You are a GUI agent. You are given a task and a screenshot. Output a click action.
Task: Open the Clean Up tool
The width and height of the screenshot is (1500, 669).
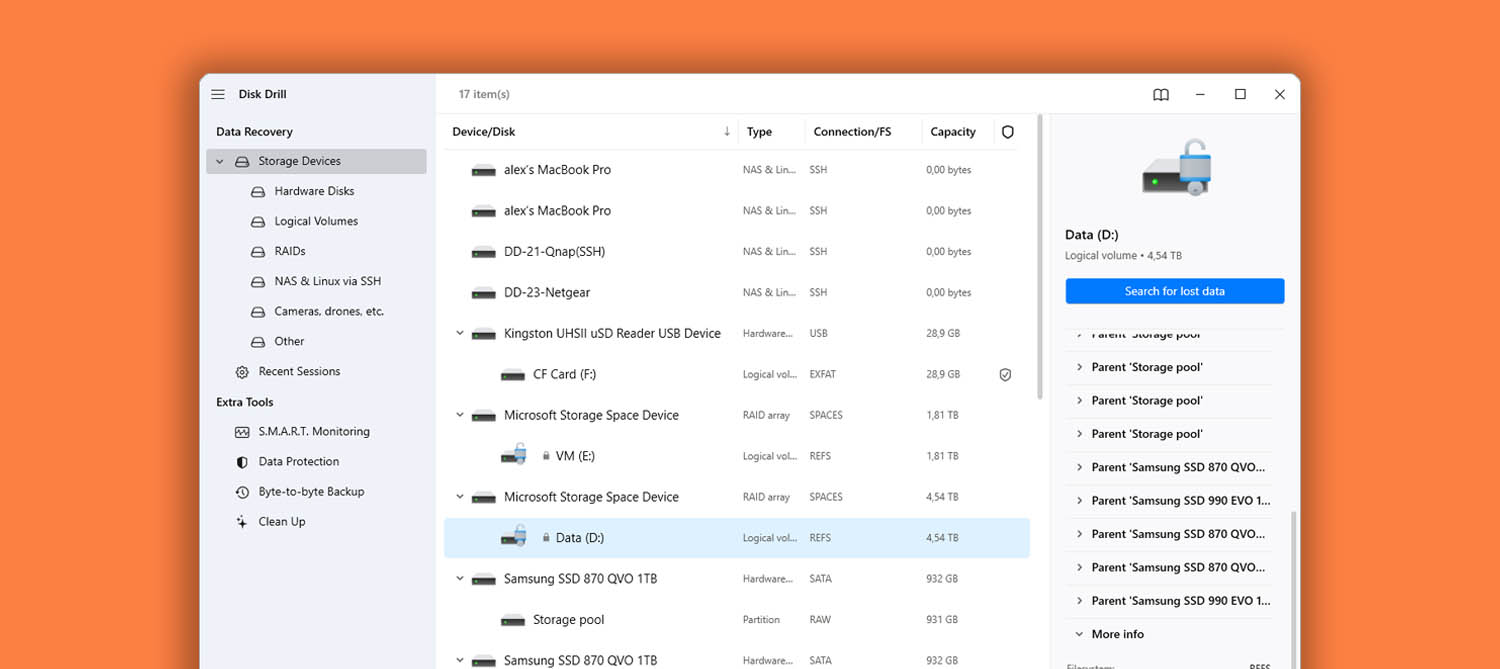point(281,521)
